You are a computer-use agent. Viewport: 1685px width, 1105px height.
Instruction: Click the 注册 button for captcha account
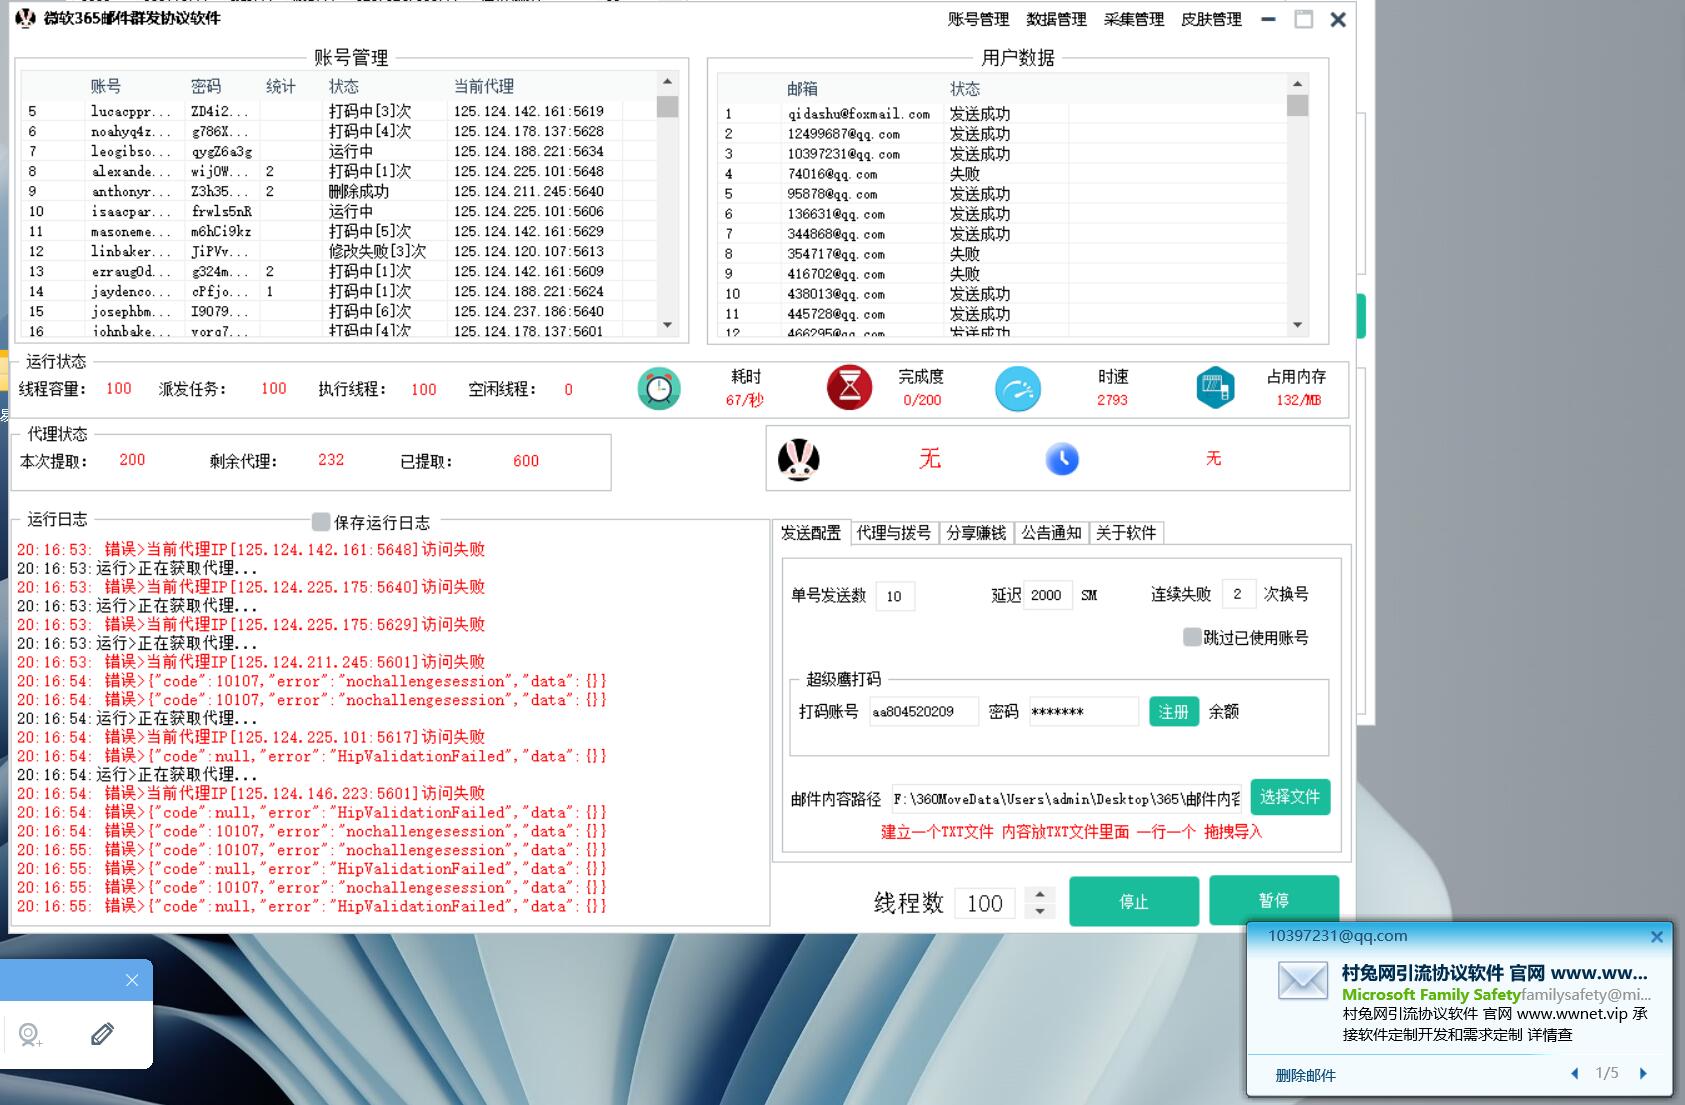[1173, 711]
